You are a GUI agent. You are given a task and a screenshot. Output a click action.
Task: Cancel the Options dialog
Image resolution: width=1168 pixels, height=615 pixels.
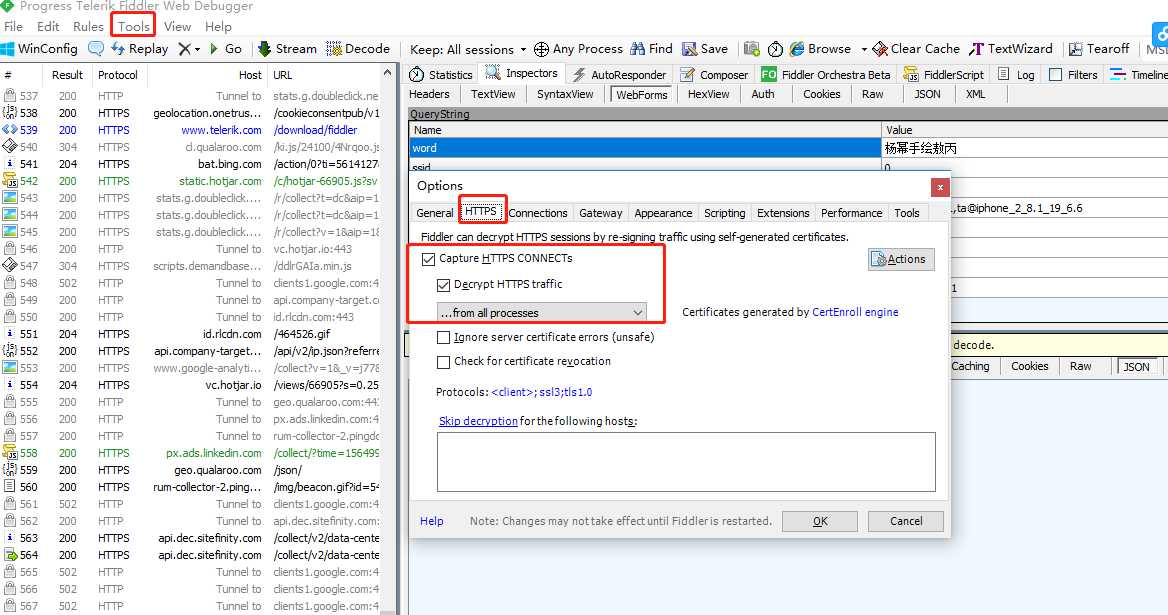(906, 521)
